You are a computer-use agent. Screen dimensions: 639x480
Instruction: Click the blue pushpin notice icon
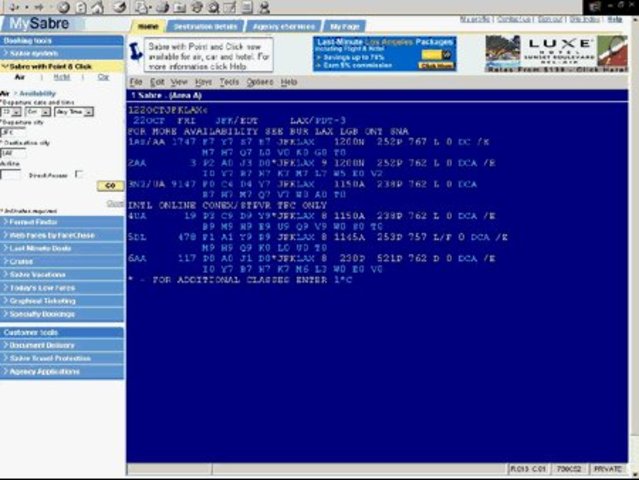click(135, 52)
